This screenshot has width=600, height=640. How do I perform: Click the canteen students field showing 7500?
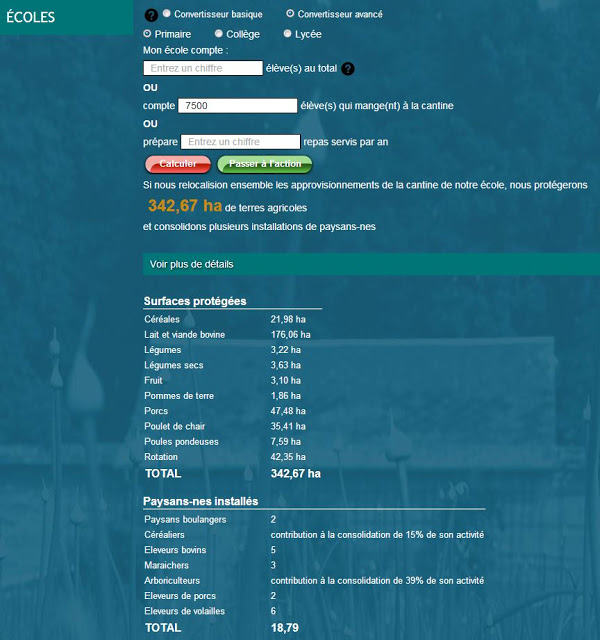point(238,106)
